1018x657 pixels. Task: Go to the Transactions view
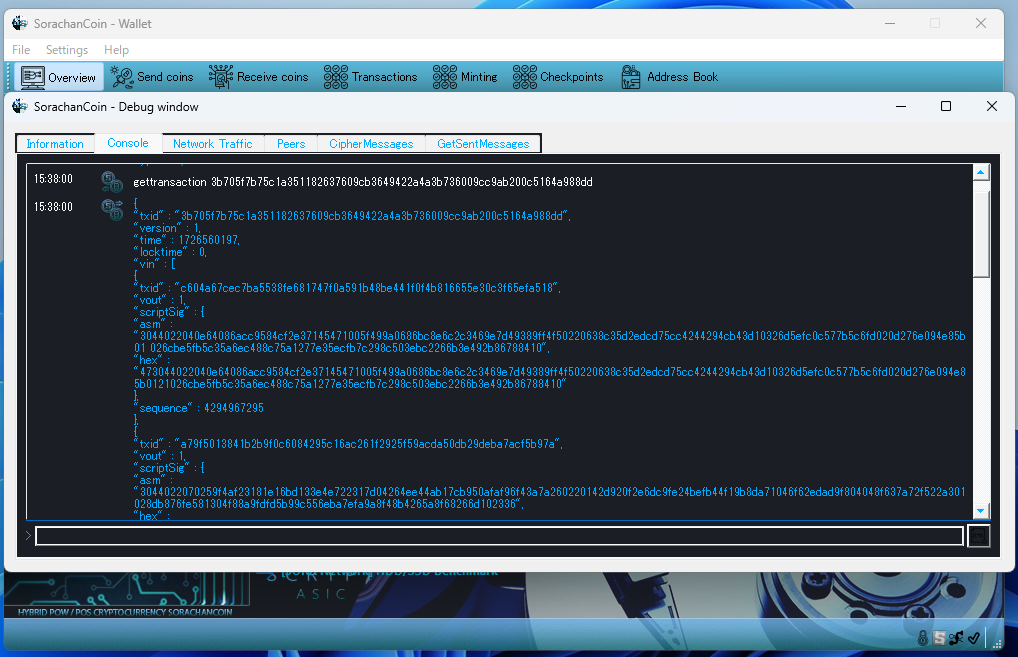[371, 77]
